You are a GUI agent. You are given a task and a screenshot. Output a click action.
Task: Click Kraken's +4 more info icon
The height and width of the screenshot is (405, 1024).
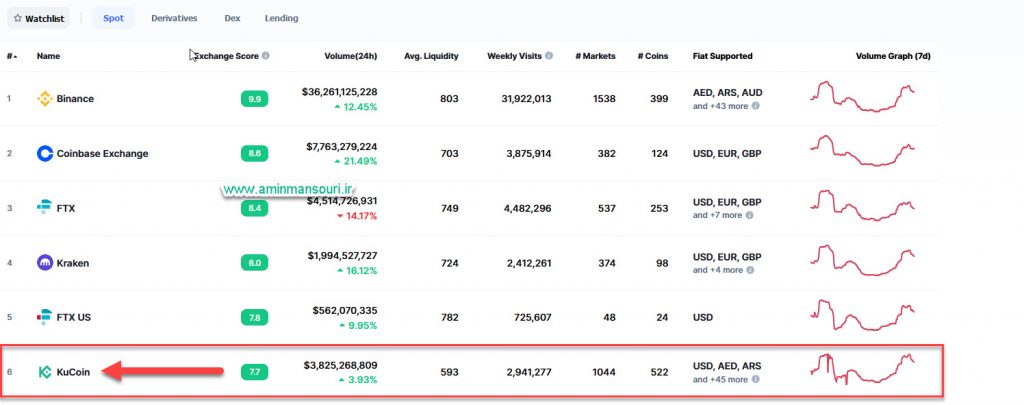point(750,270)
